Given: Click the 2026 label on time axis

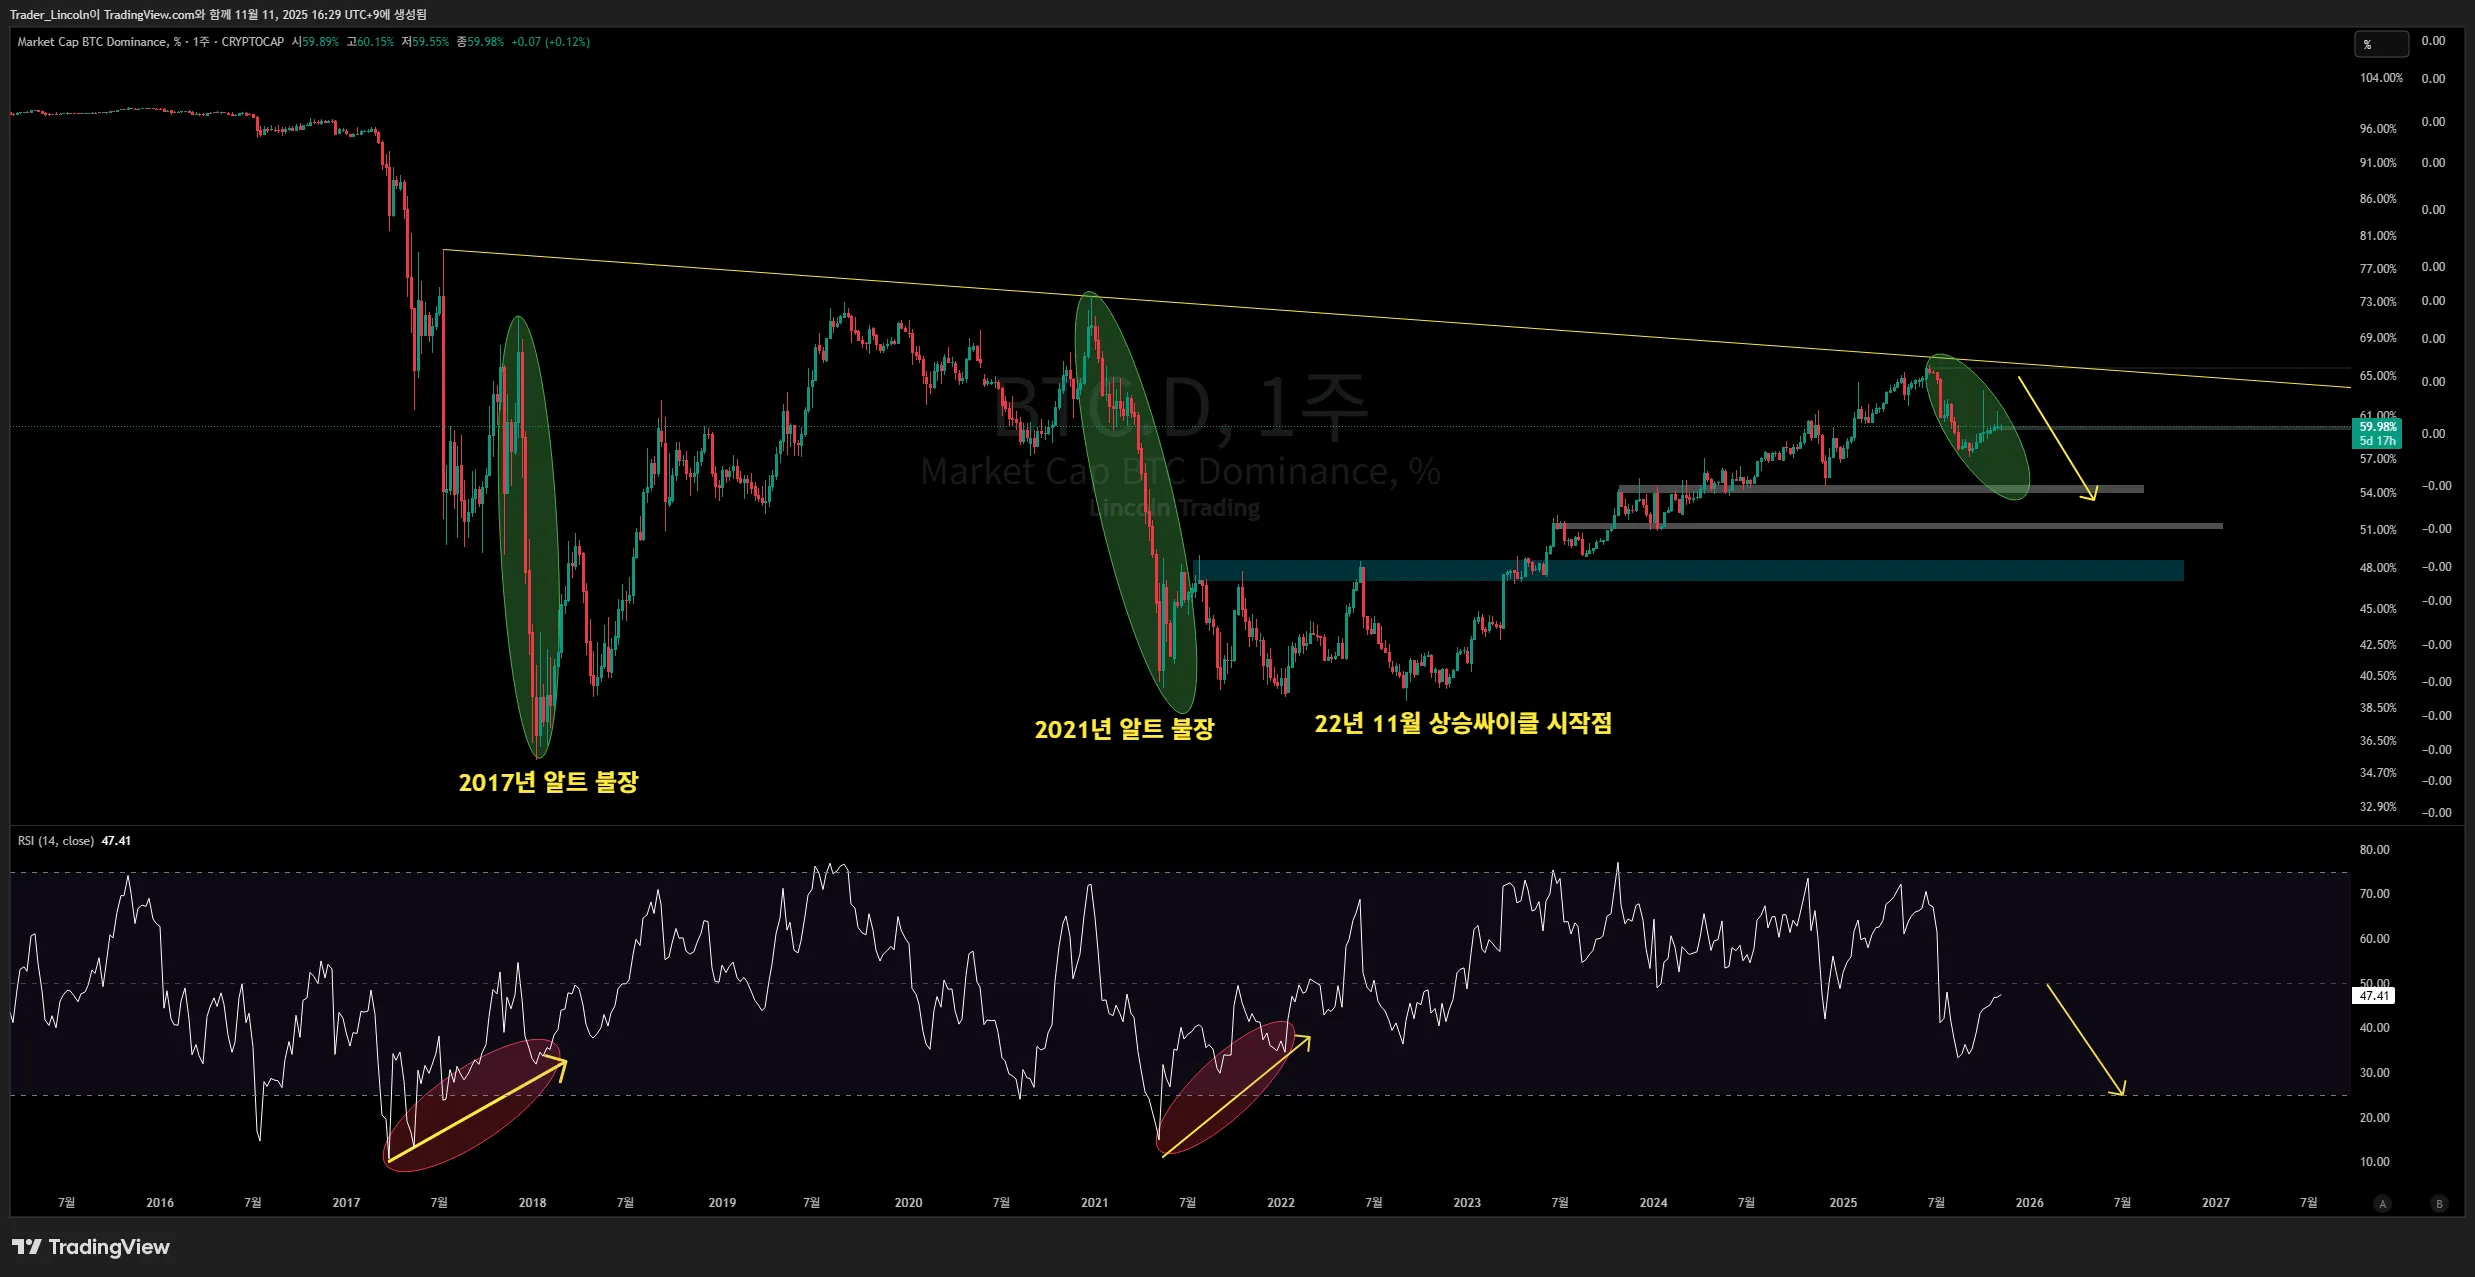Looking at the screenshot, I should [x=2029, y=1203].
